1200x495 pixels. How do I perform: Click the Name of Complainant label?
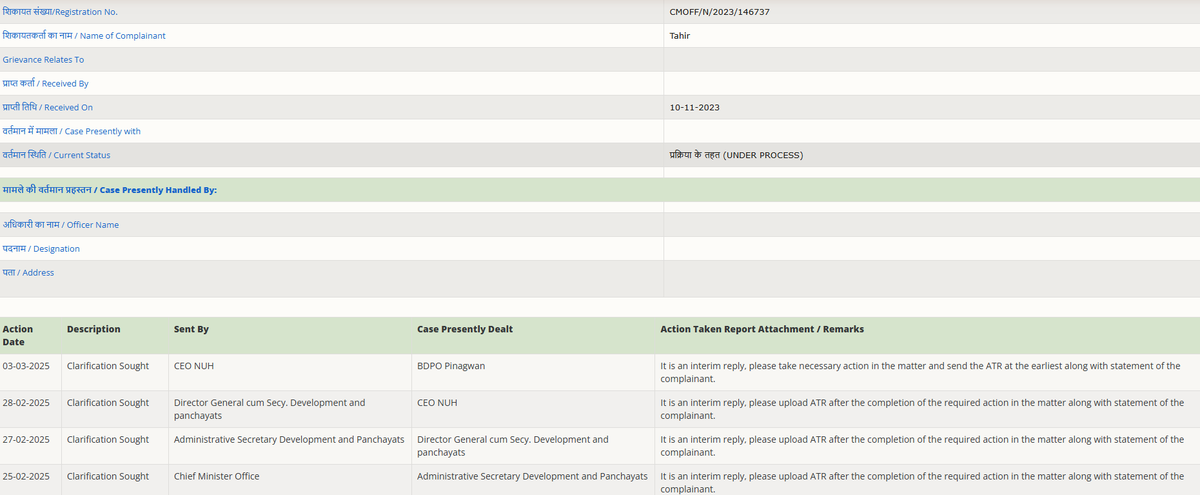point(84,36)
